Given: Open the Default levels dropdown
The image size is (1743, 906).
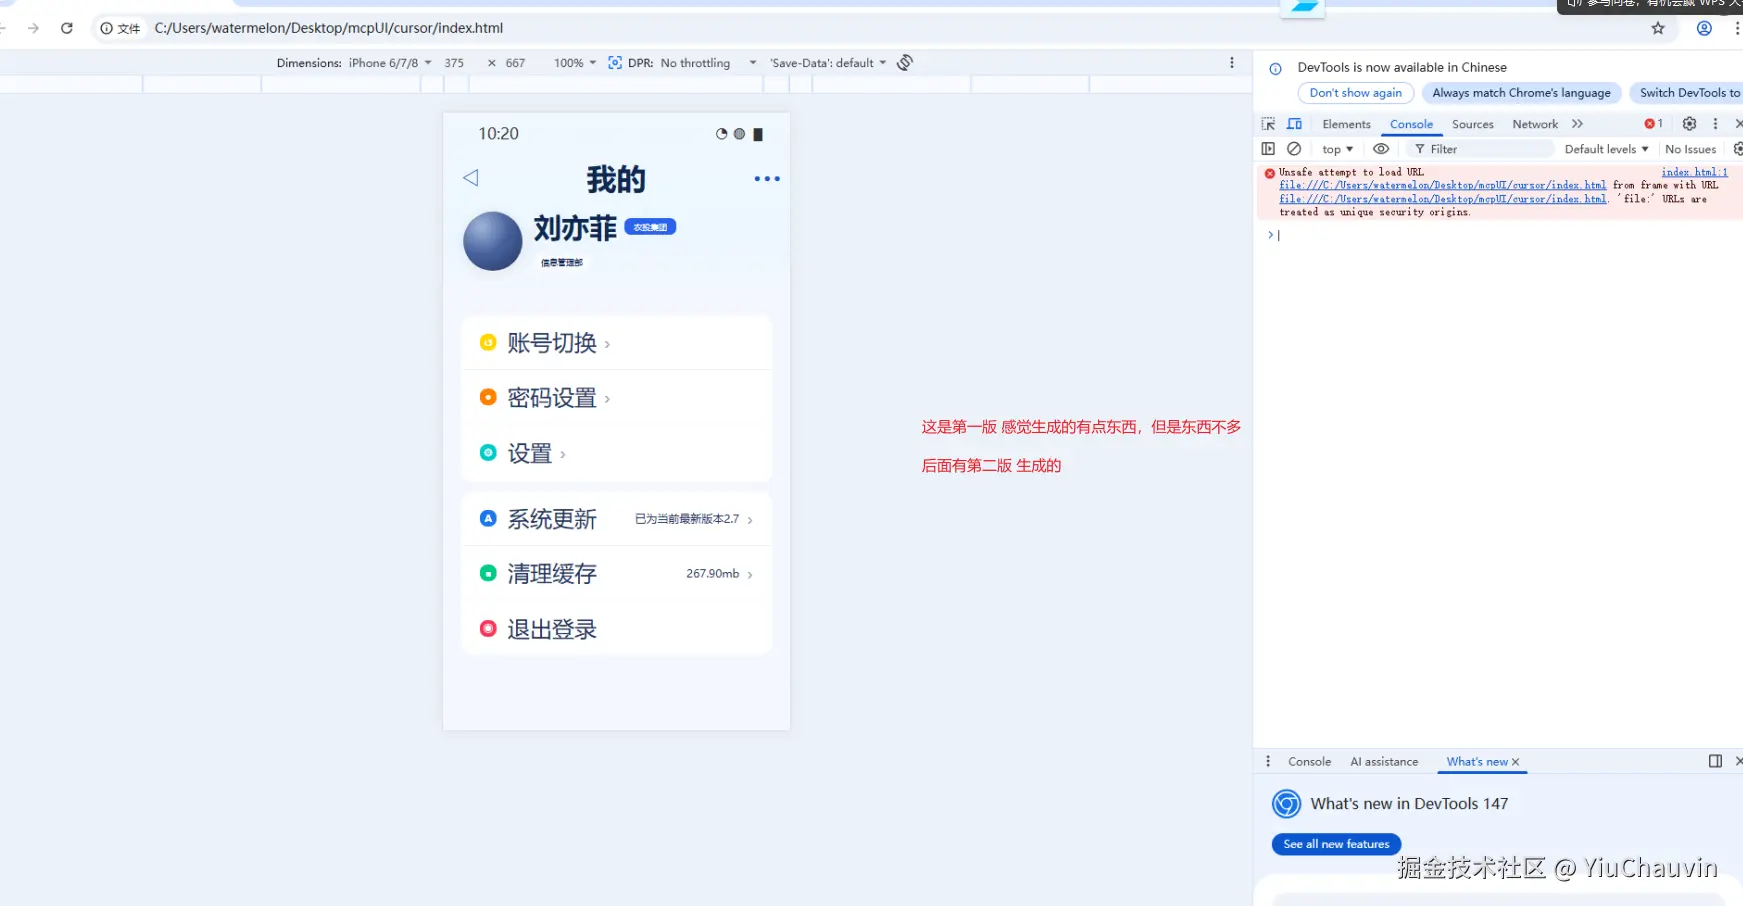Looking at the screenshot, I should click(x=1606, y=149).
